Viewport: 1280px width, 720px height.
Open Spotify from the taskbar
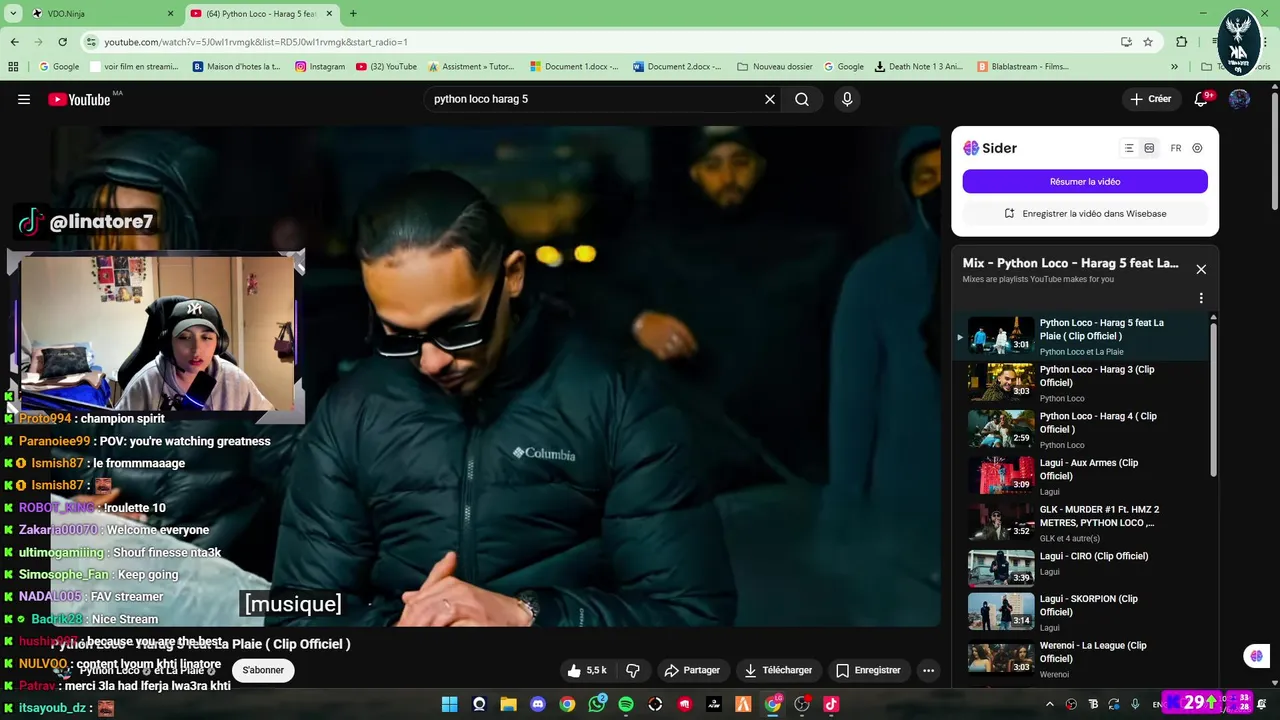(x=626, y=704)
